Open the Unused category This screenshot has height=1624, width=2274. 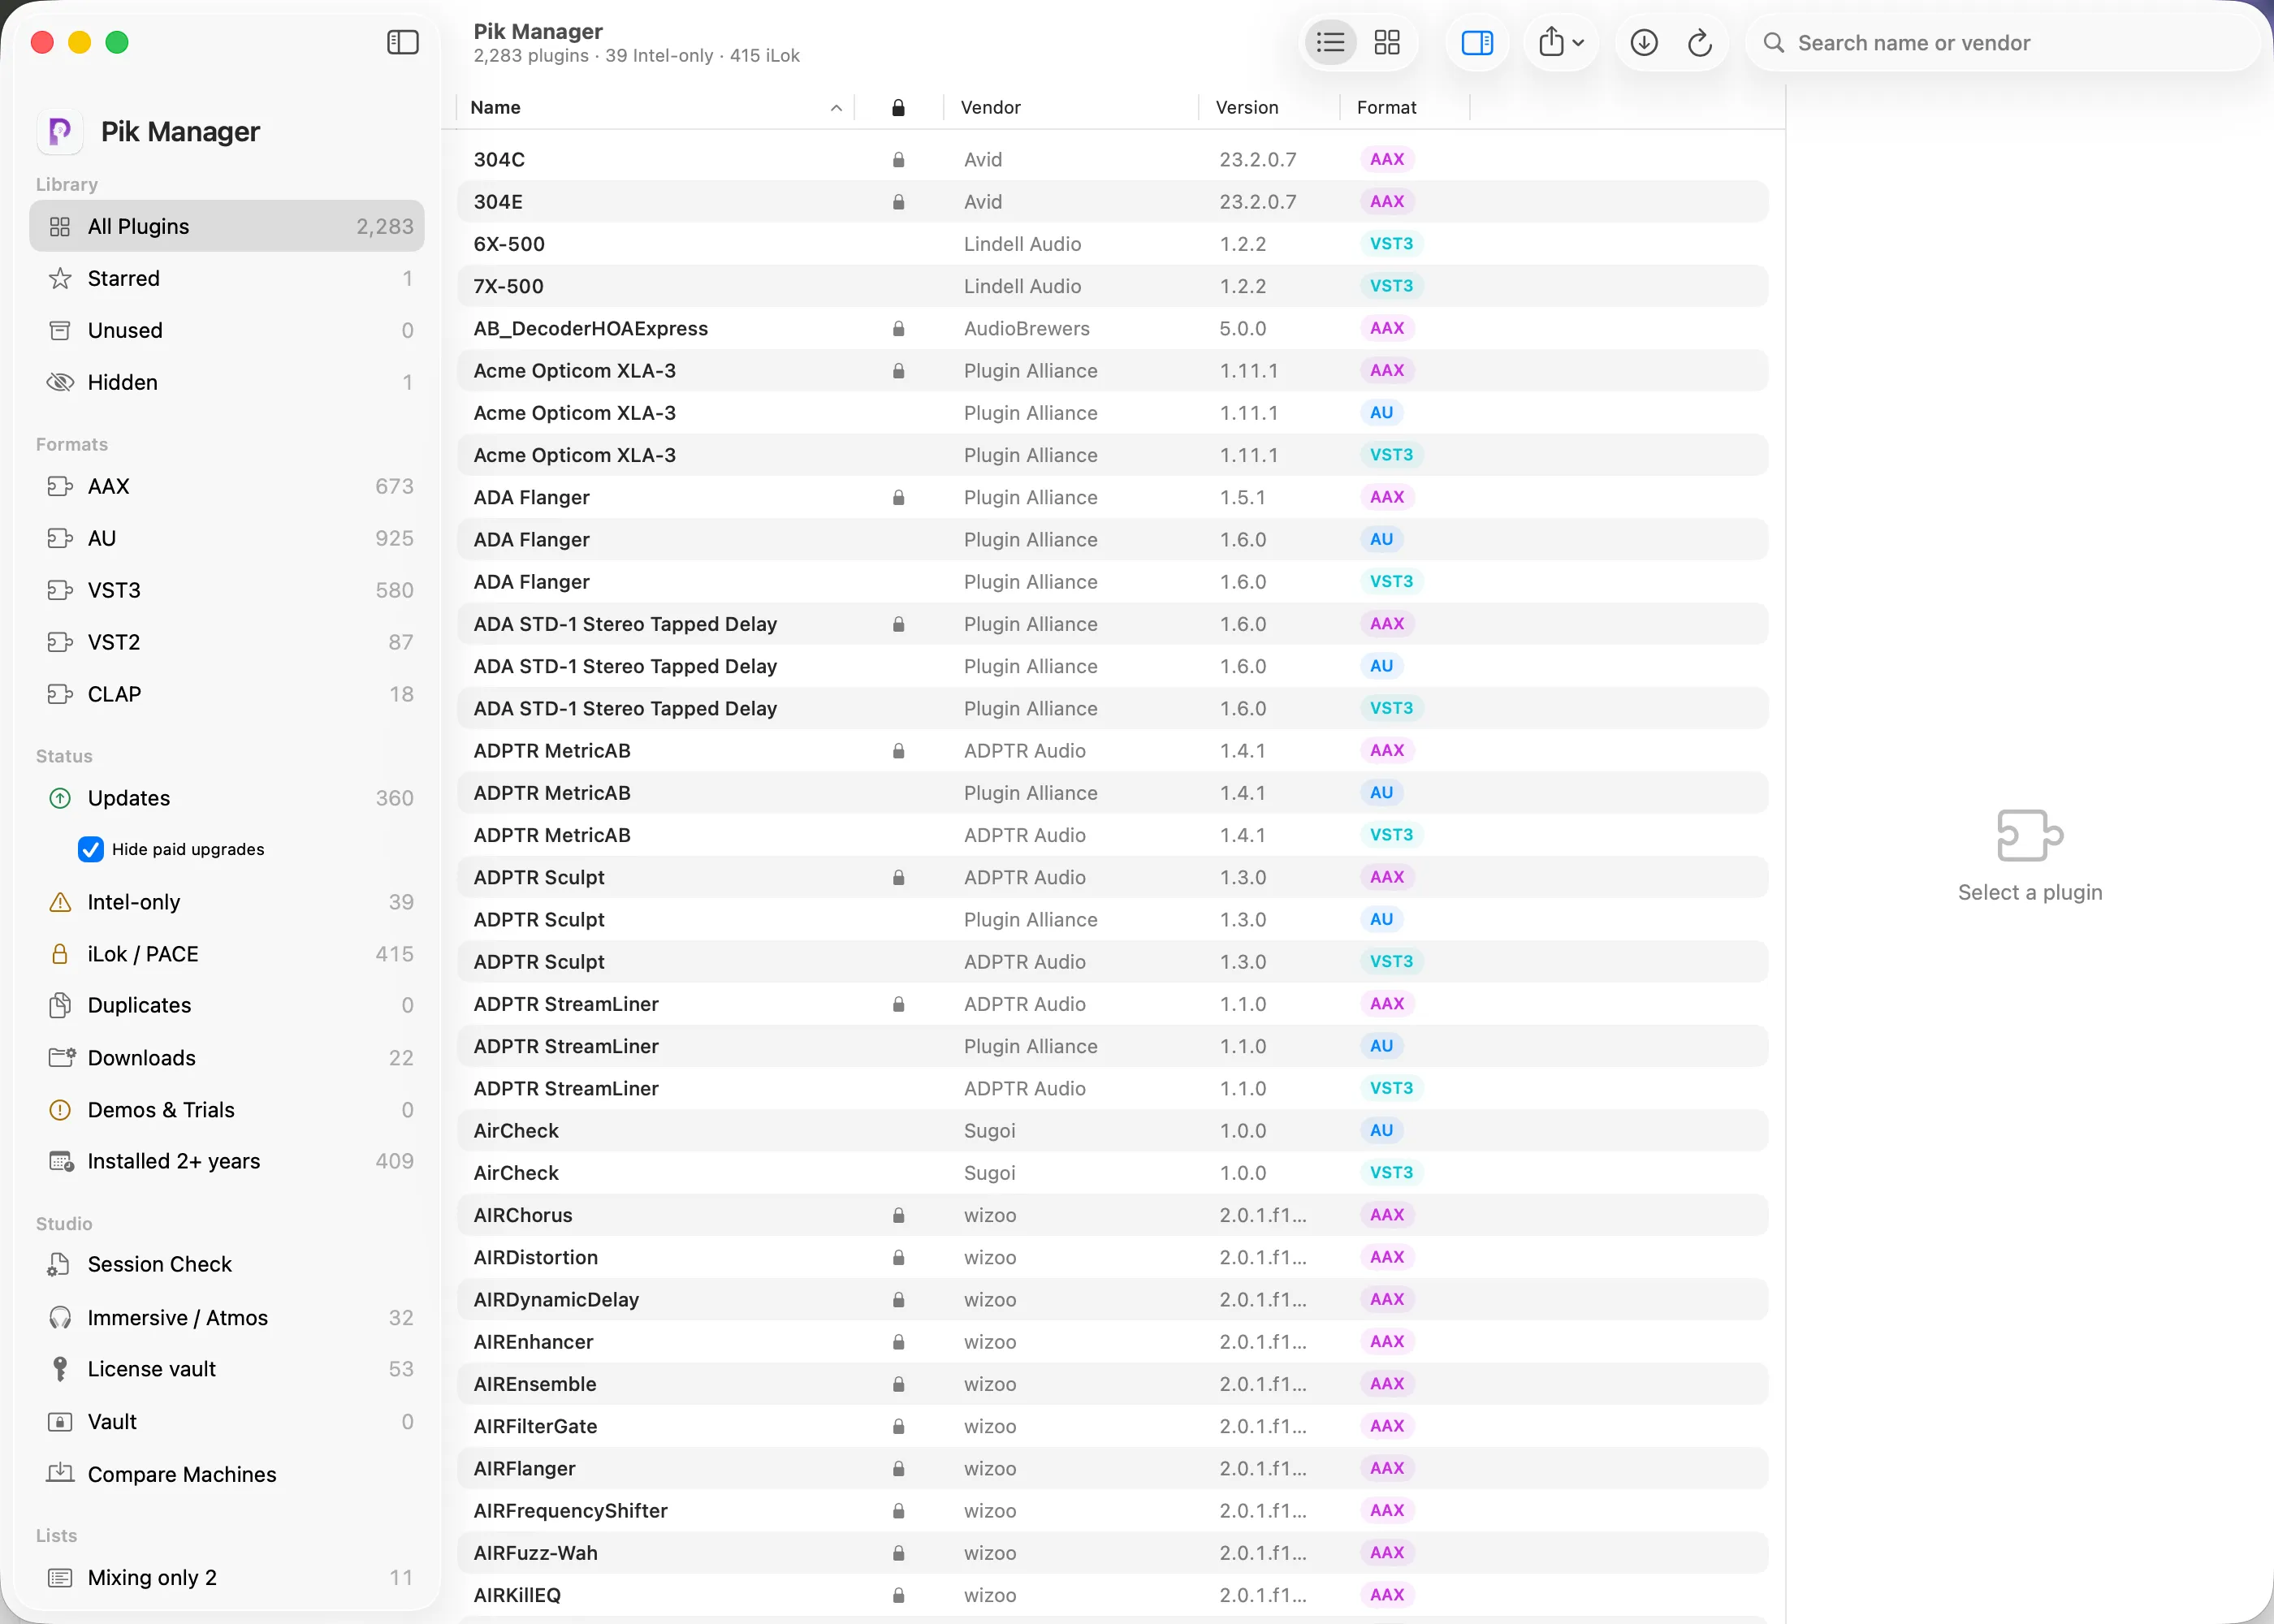click(227, 330)
